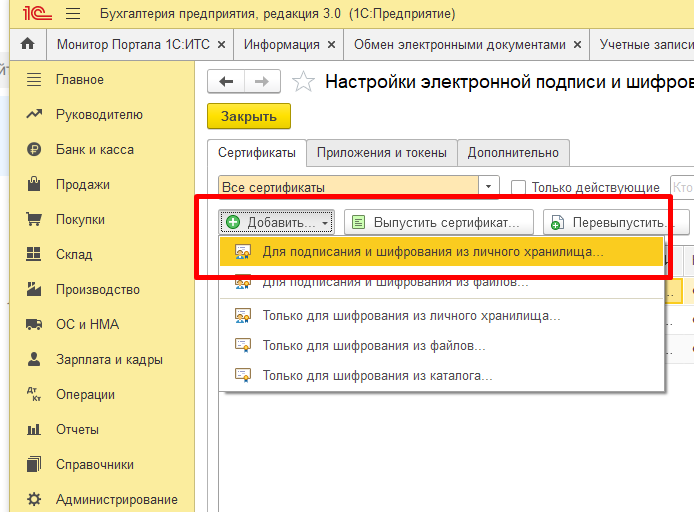Close the Обмен электронными документами tab

pos(578,45)
